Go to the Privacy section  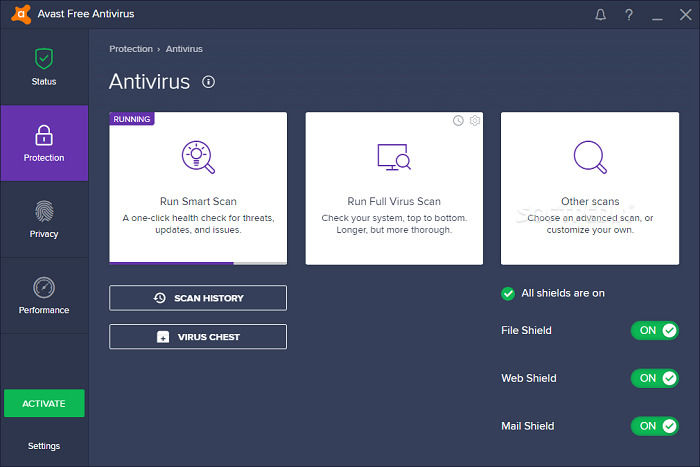point(44,220)
